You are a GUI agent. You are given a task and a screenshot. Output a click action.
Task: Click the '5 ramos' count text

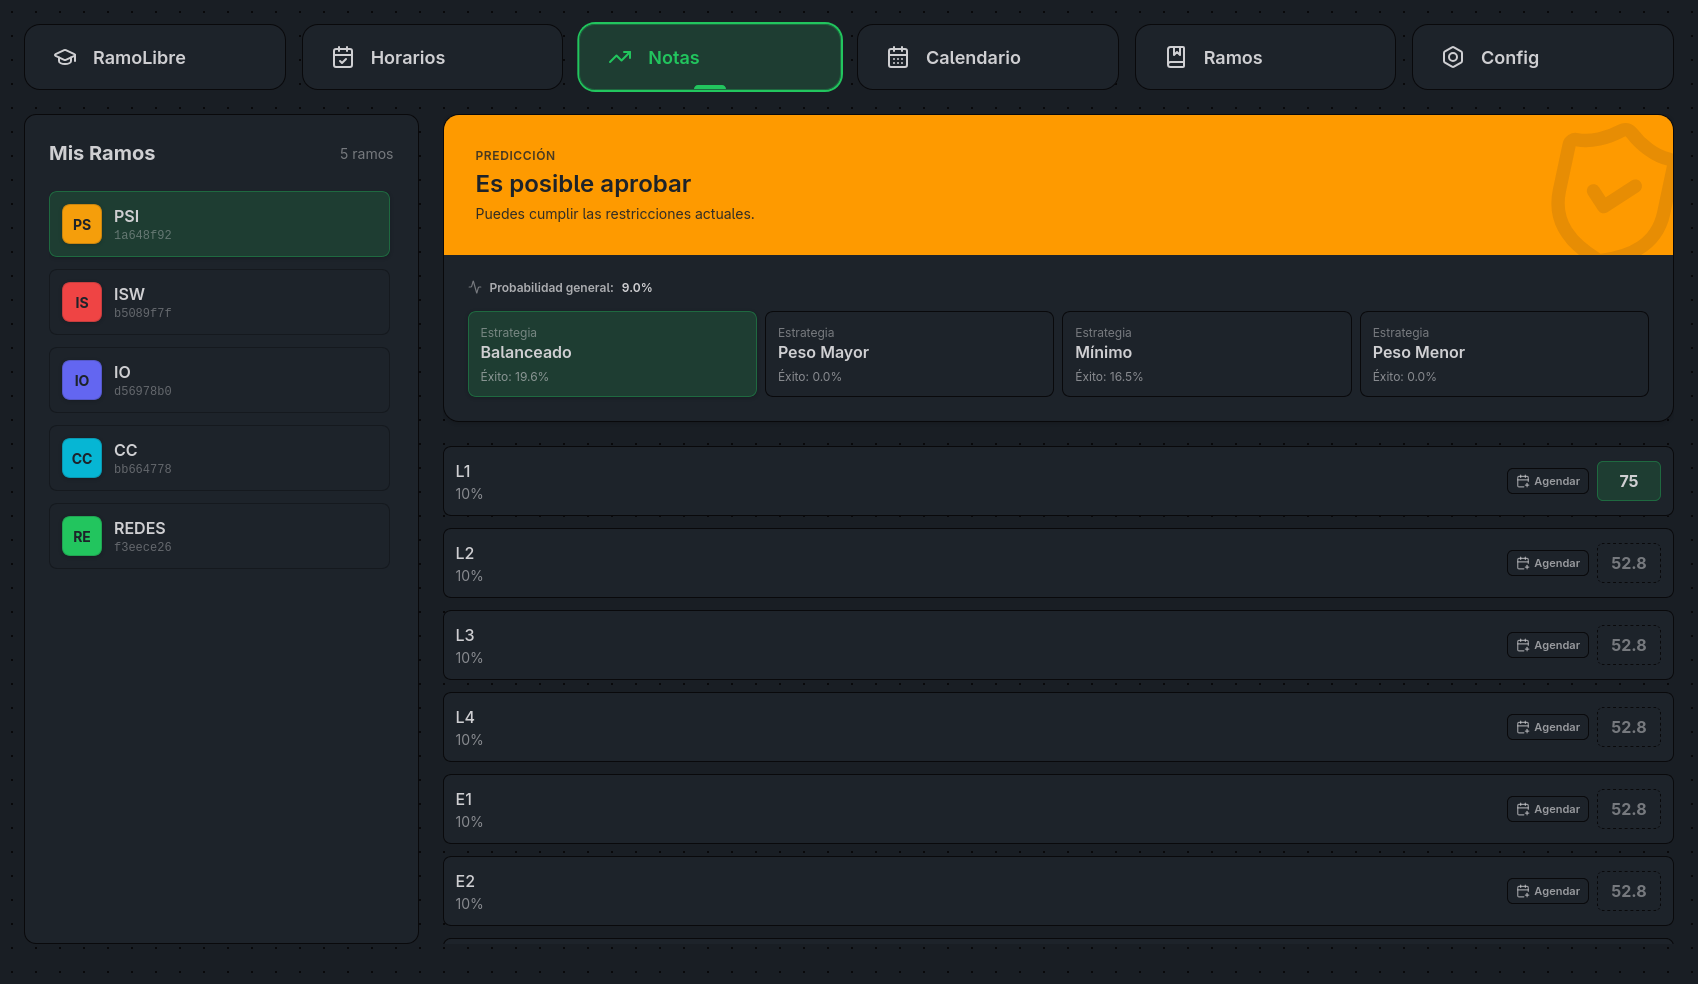point(366,154)
